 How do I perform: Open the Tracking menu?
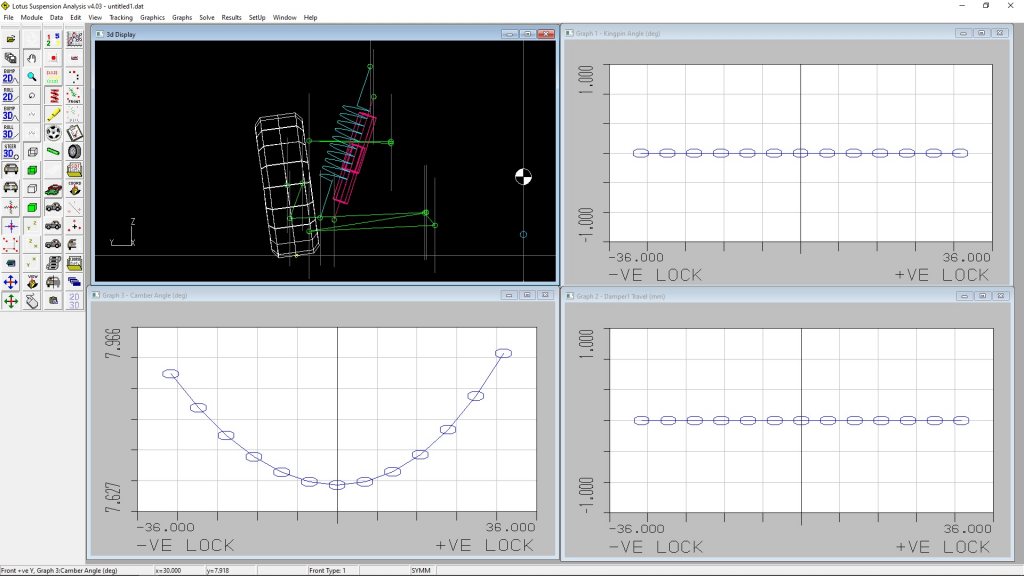click(121, 18)
